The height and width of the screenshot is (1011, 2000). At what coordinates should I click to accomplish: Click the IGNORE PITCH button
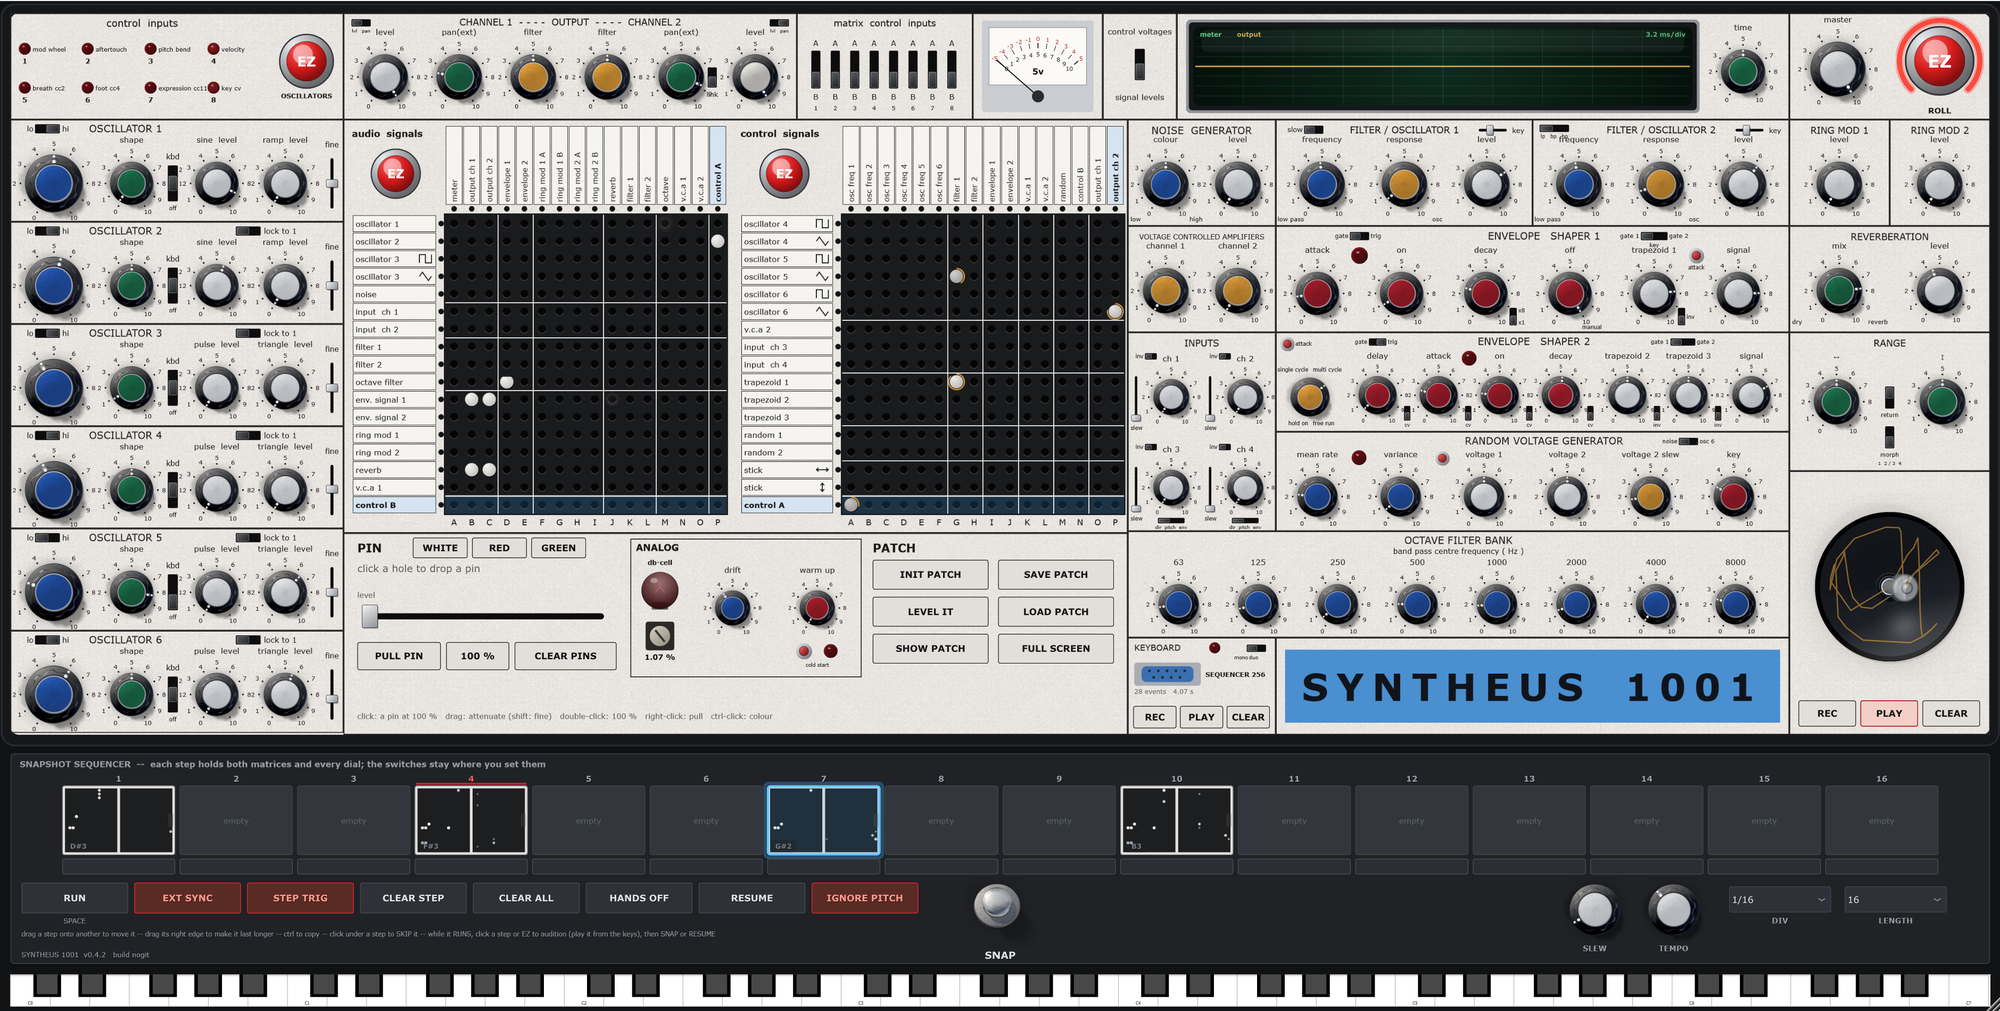coord(865,898)
